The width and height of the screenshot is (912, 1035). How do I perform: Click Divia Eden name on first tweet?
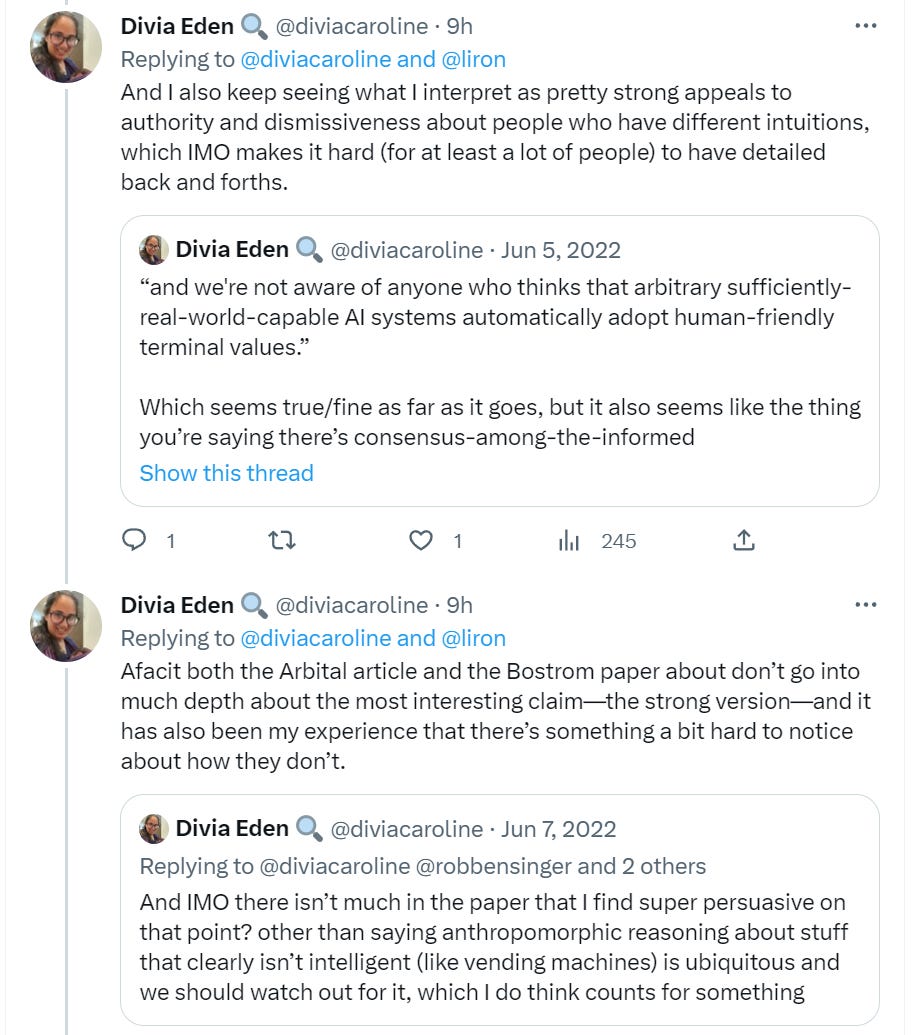tap(177, 26)
